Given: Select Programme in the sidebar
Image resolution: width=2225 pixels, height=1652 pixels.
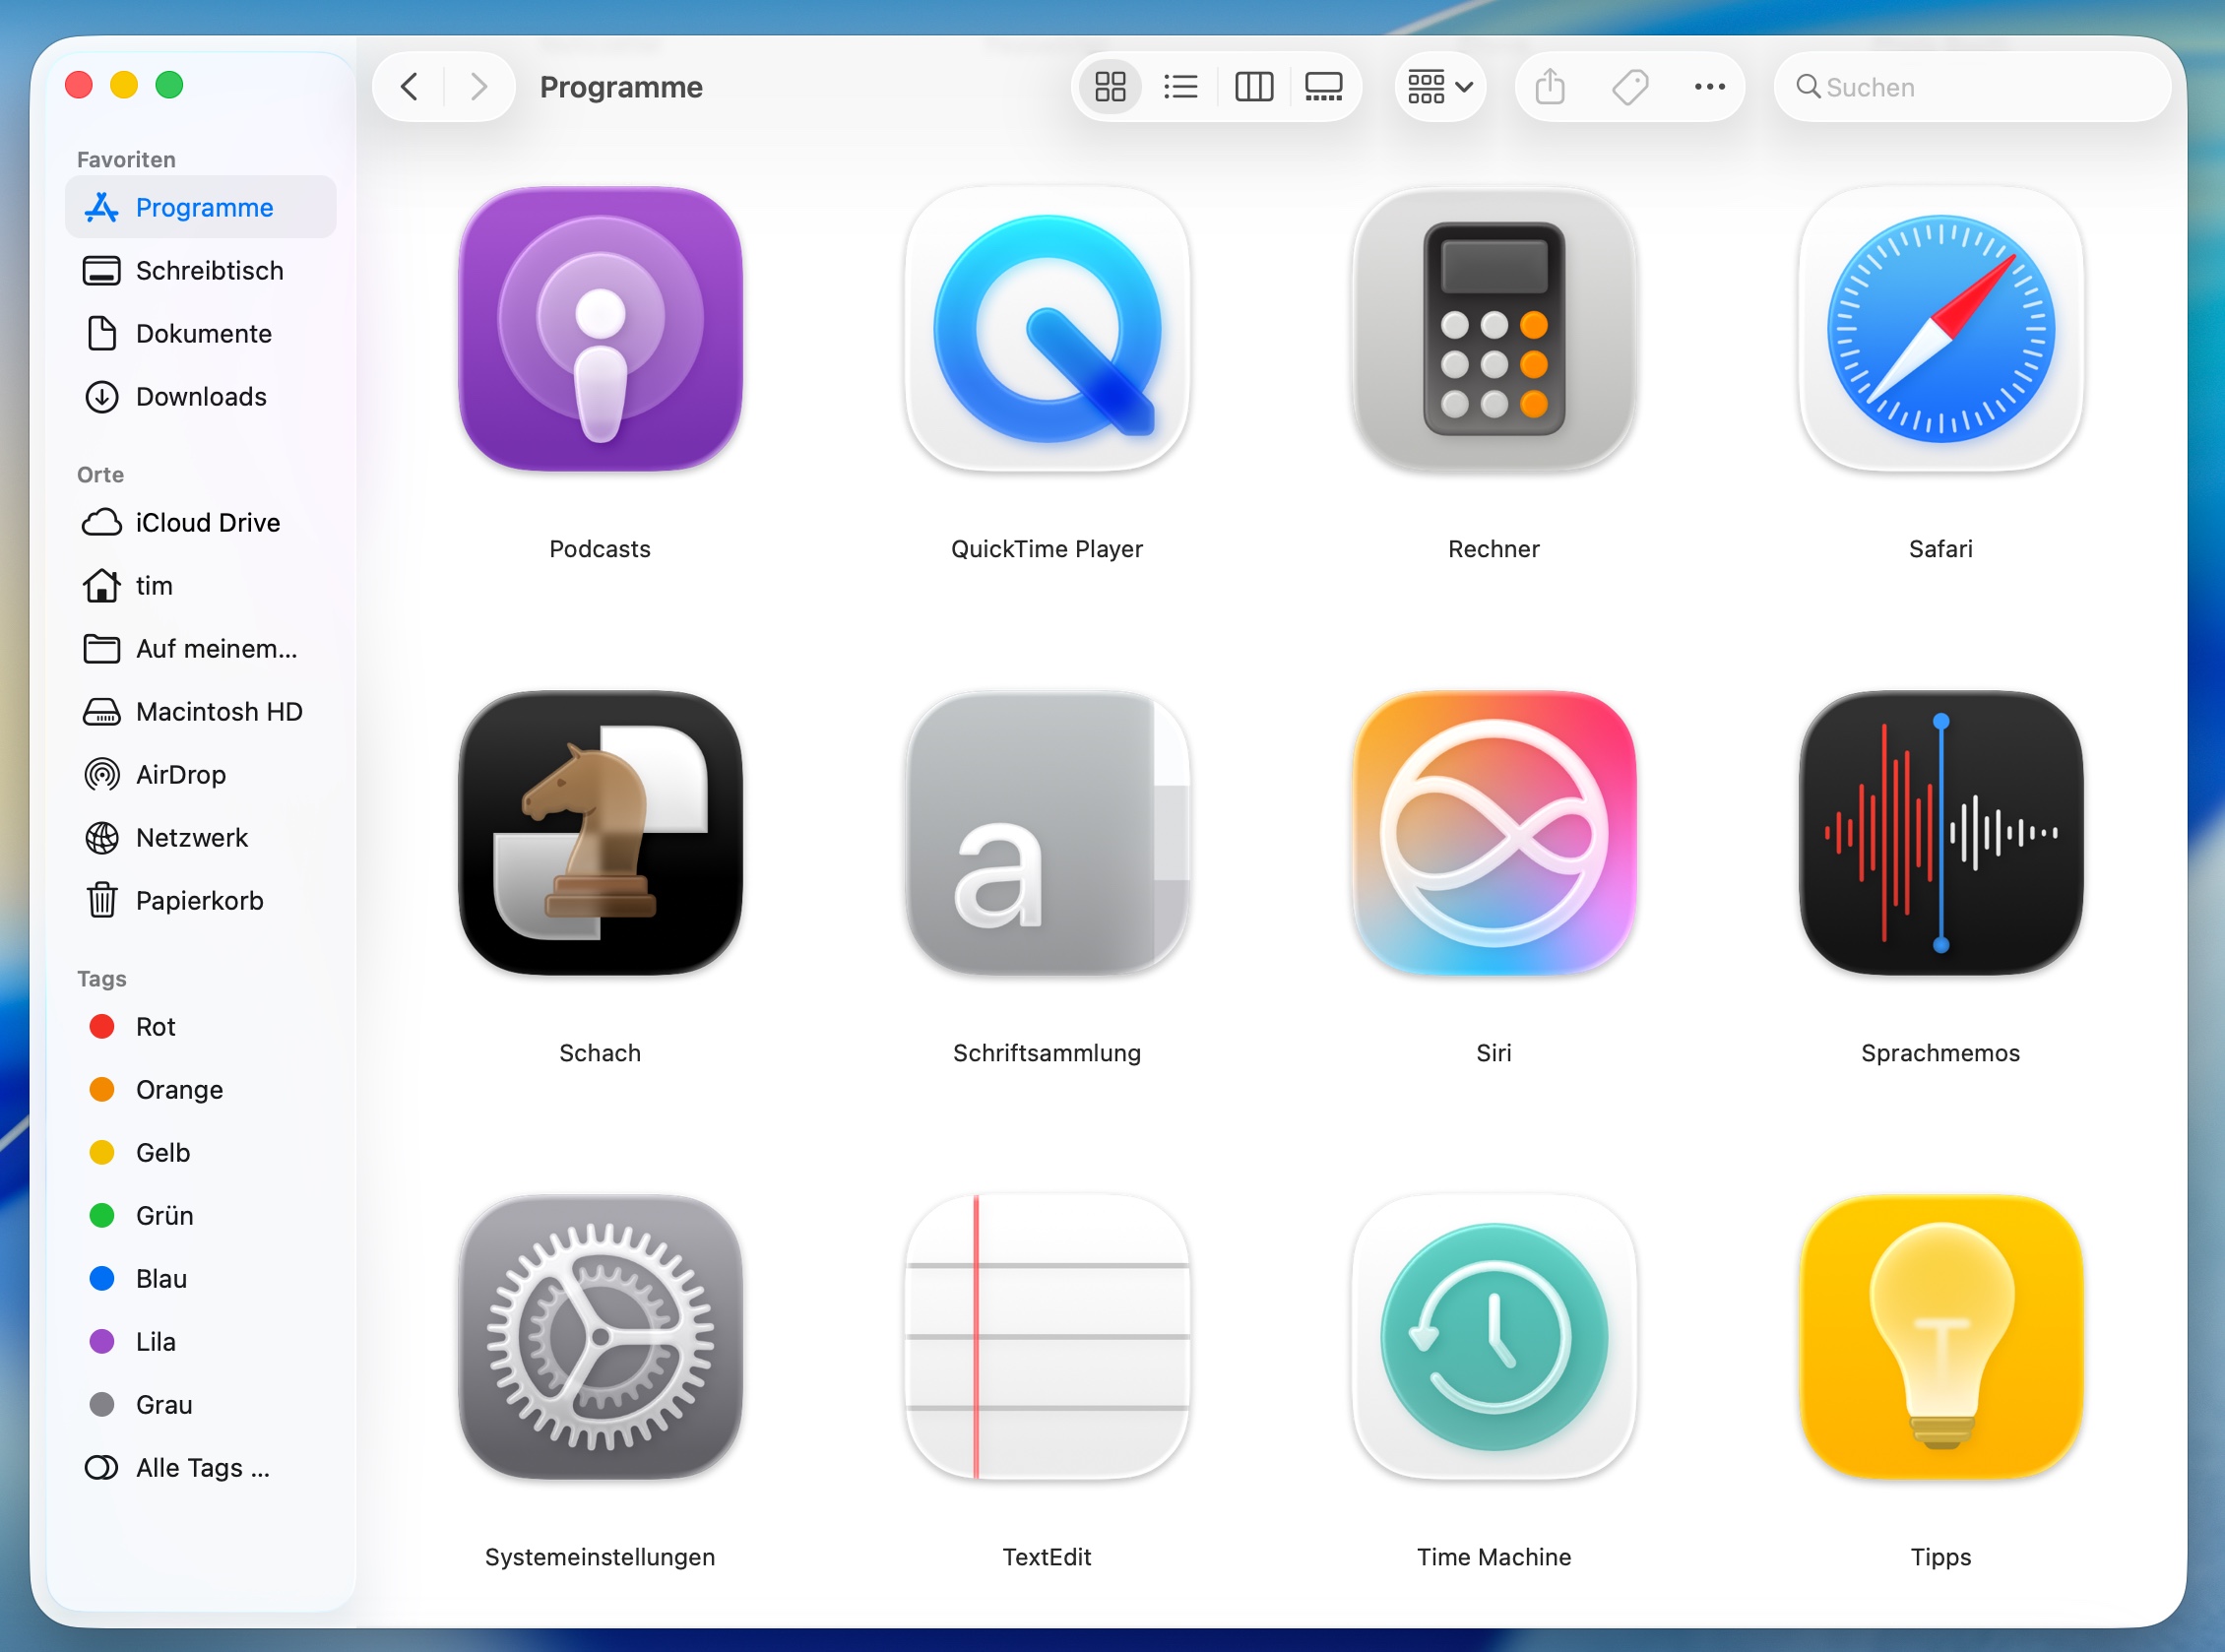Looking at the screenshot, I should coord(201,207).
